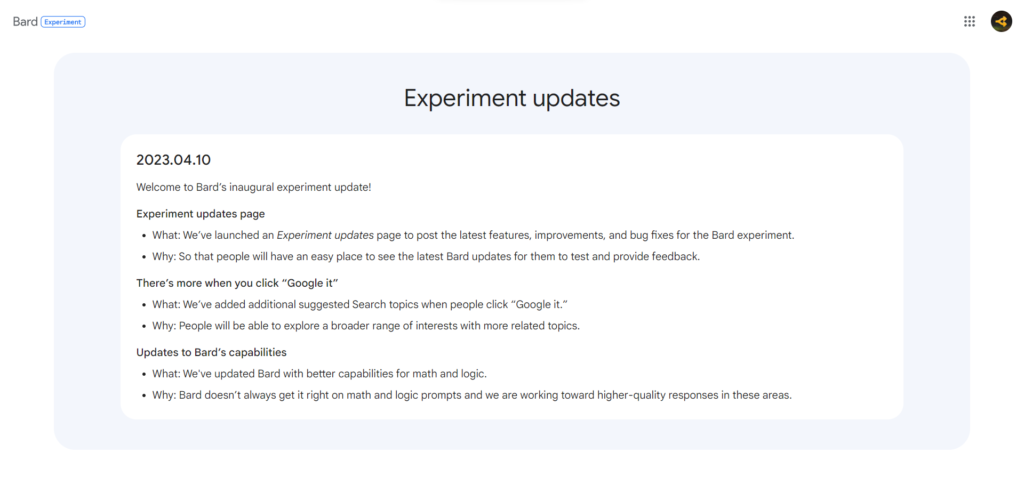Click the "There's more when you click Google it" heading
The height and width of the screenshot is (493, 1024).
tap(237, 283)
